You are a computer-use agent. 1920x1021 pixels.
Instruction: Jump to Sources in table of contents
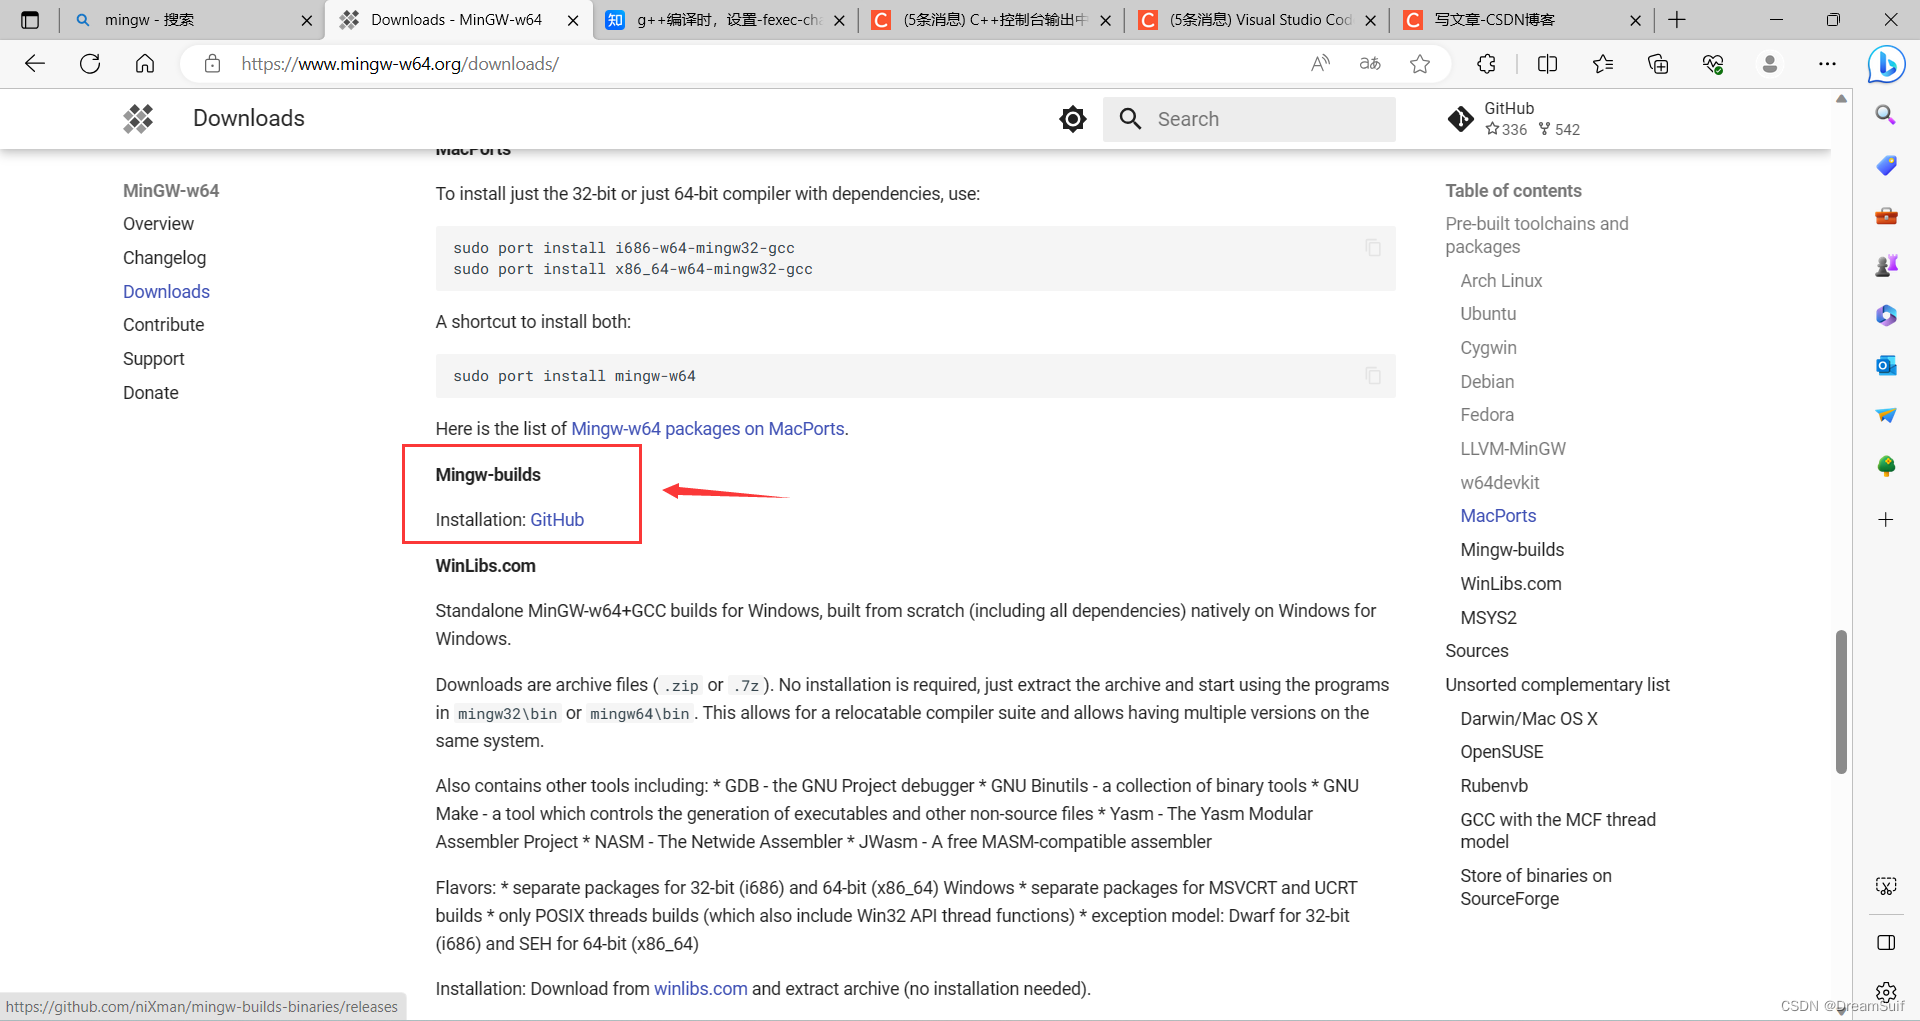(x=1476, y=651)
